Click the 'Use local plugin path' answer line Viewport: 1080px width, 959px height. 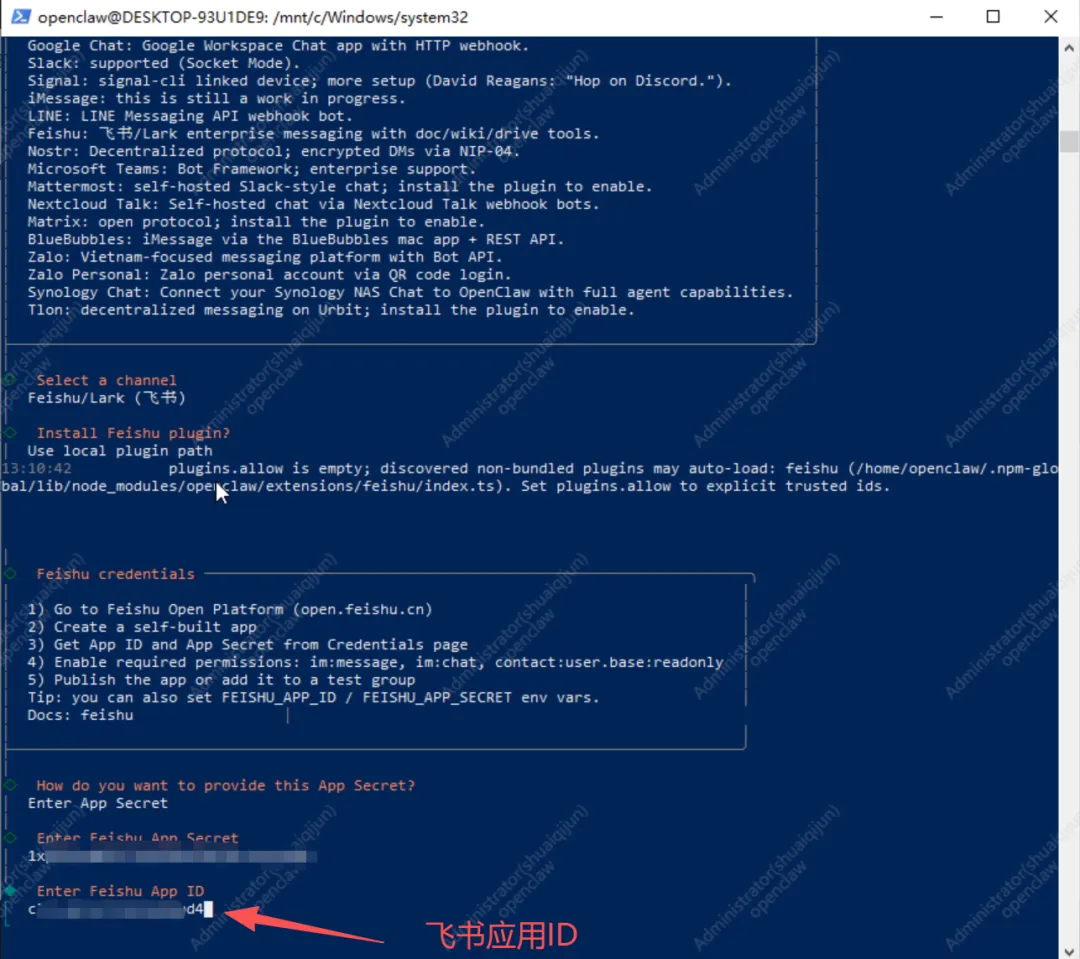pos(120,451)
